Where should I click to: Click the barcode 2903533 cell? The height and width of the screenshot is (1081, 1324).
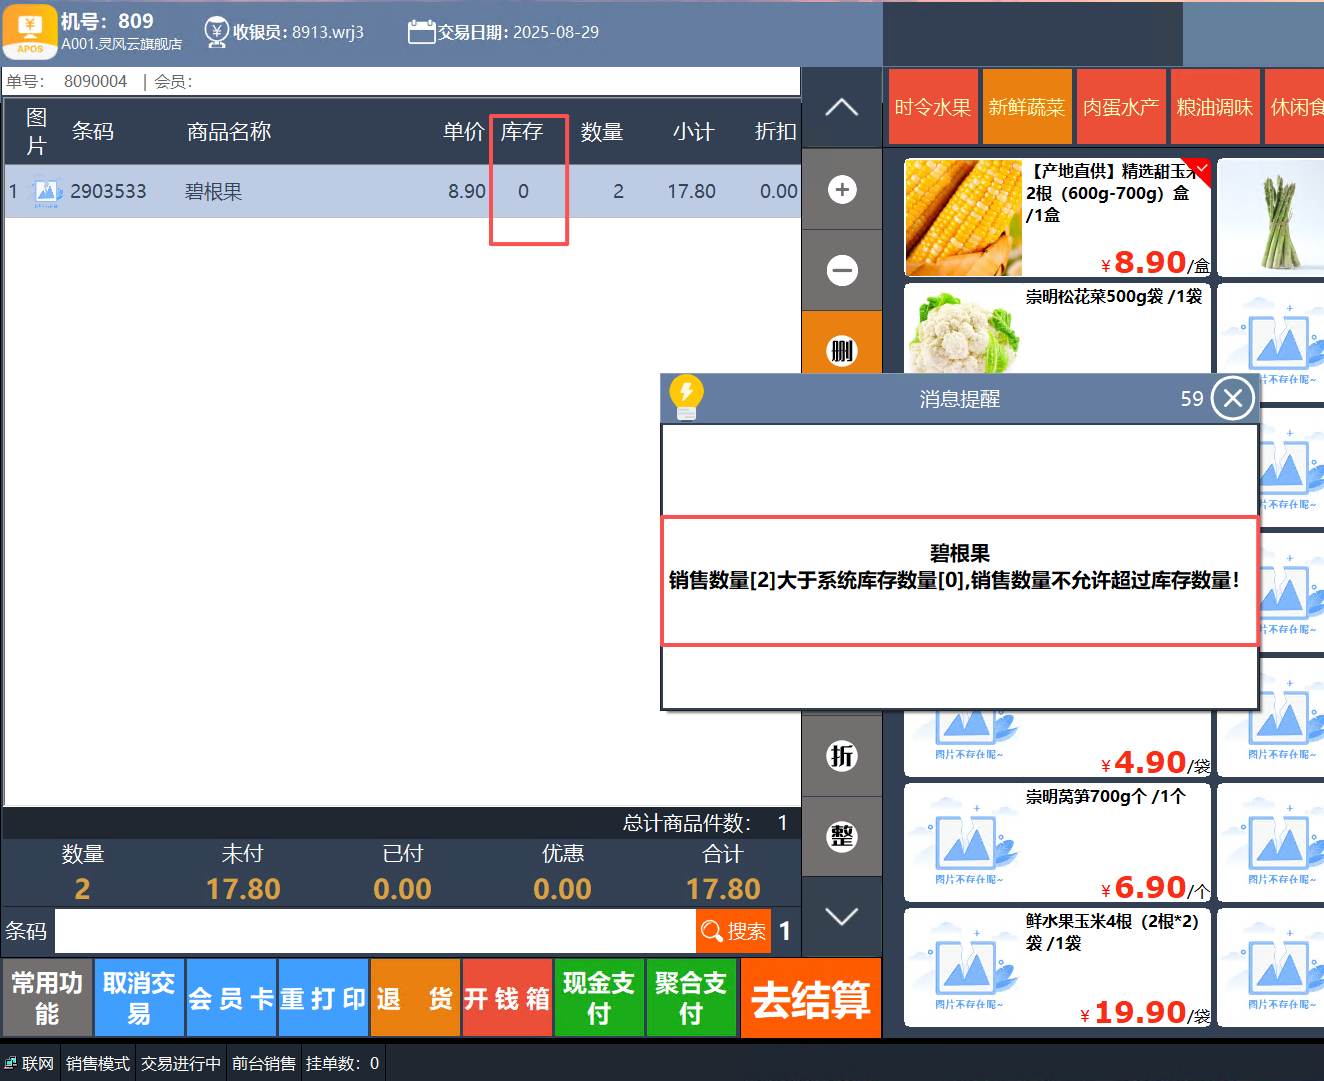(x=108, y=191)
